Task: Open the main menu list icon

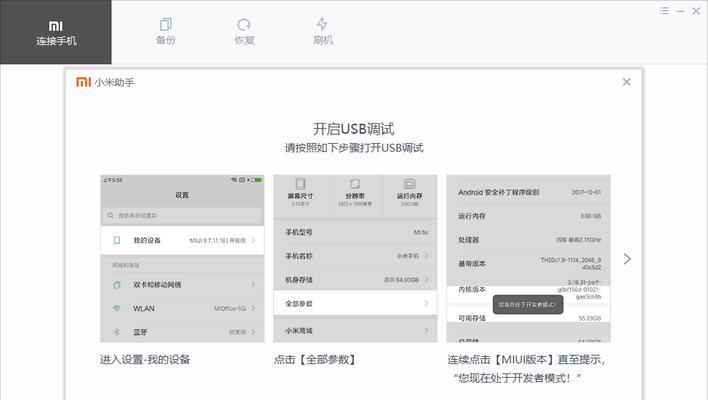Action: click(x=664, y=11)
